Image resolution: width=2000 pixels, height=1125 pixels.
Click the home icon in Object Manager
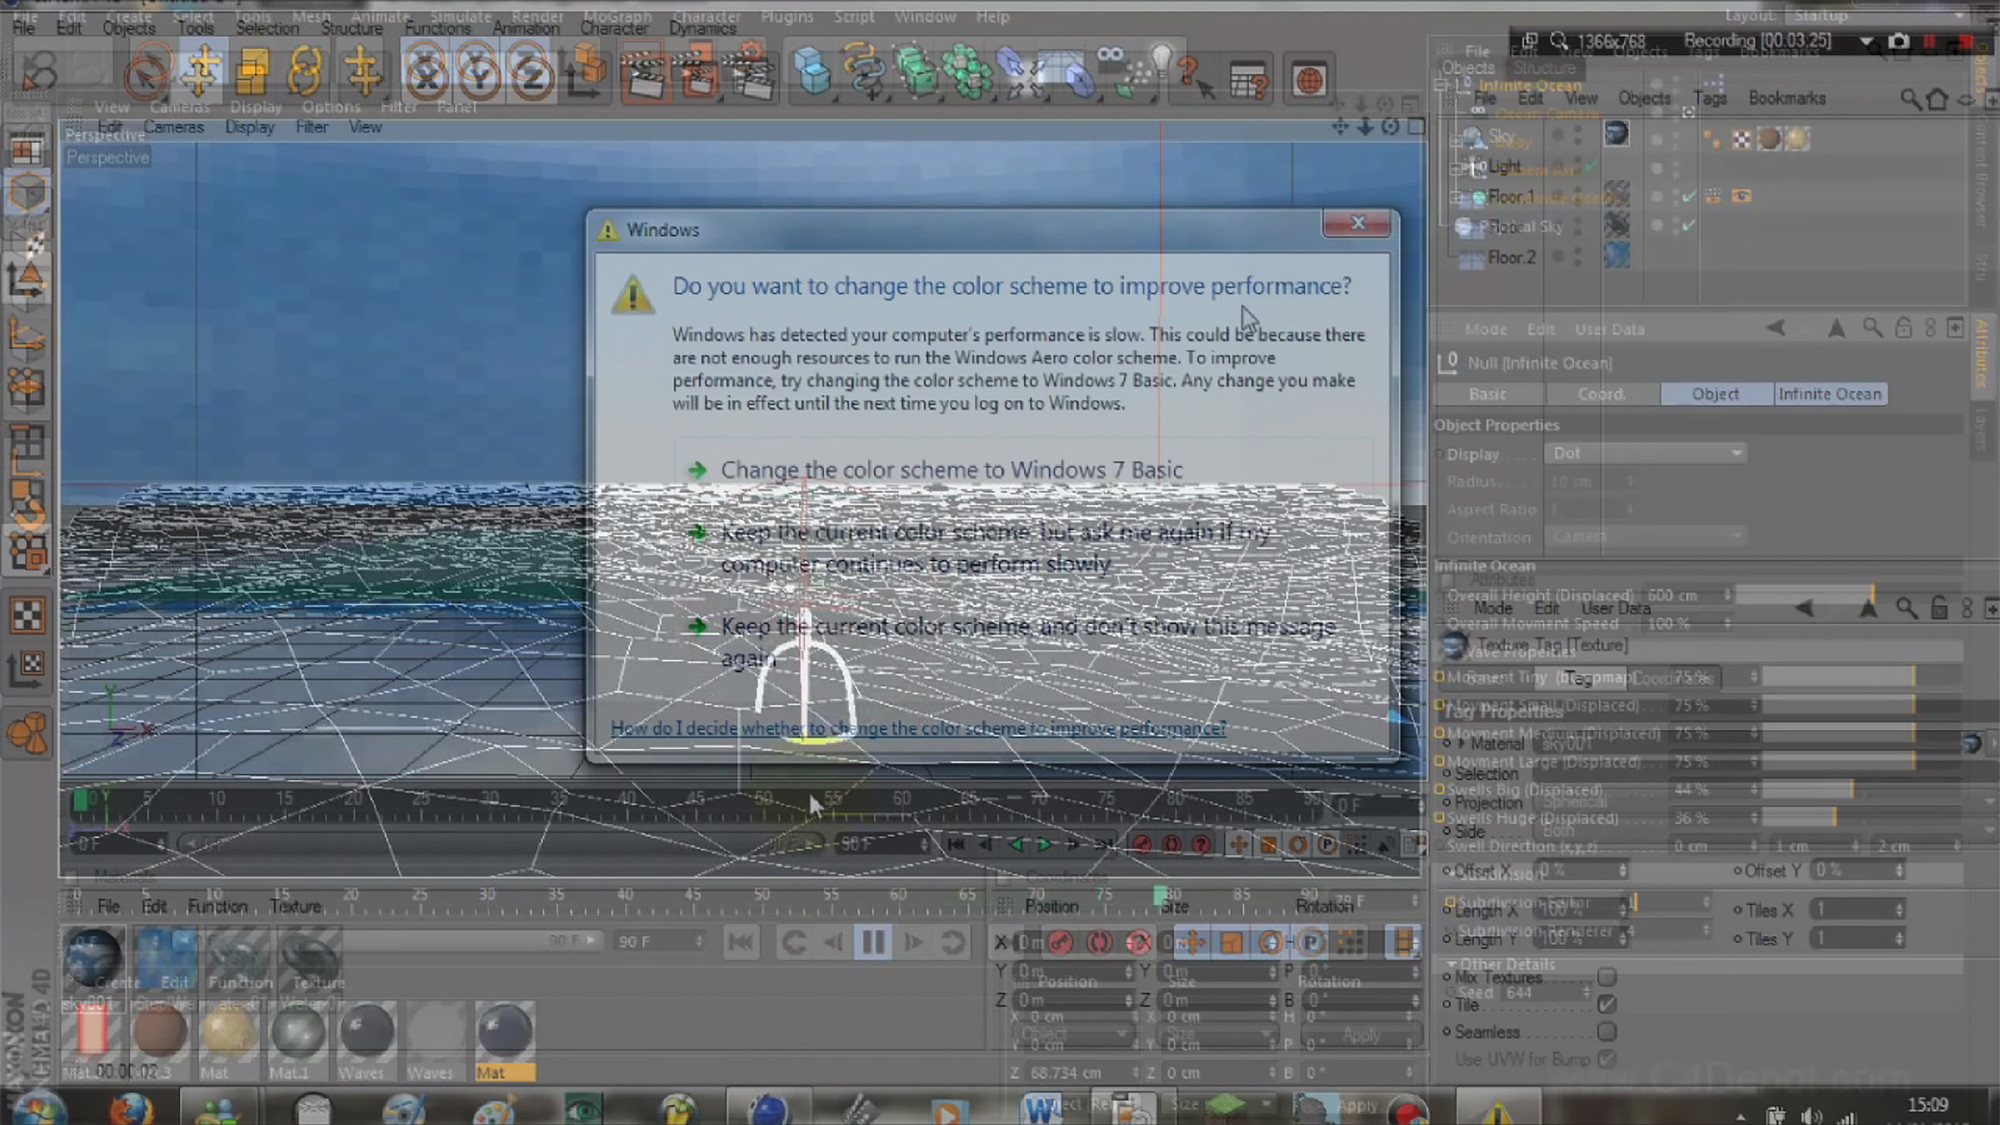pyautogui.click(x=1937, y=98)
